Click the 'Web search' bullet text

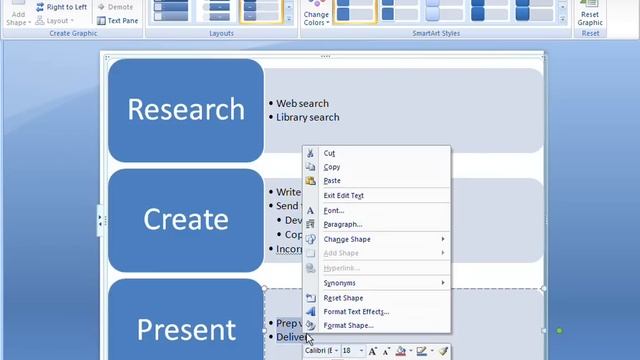(302, 104)
